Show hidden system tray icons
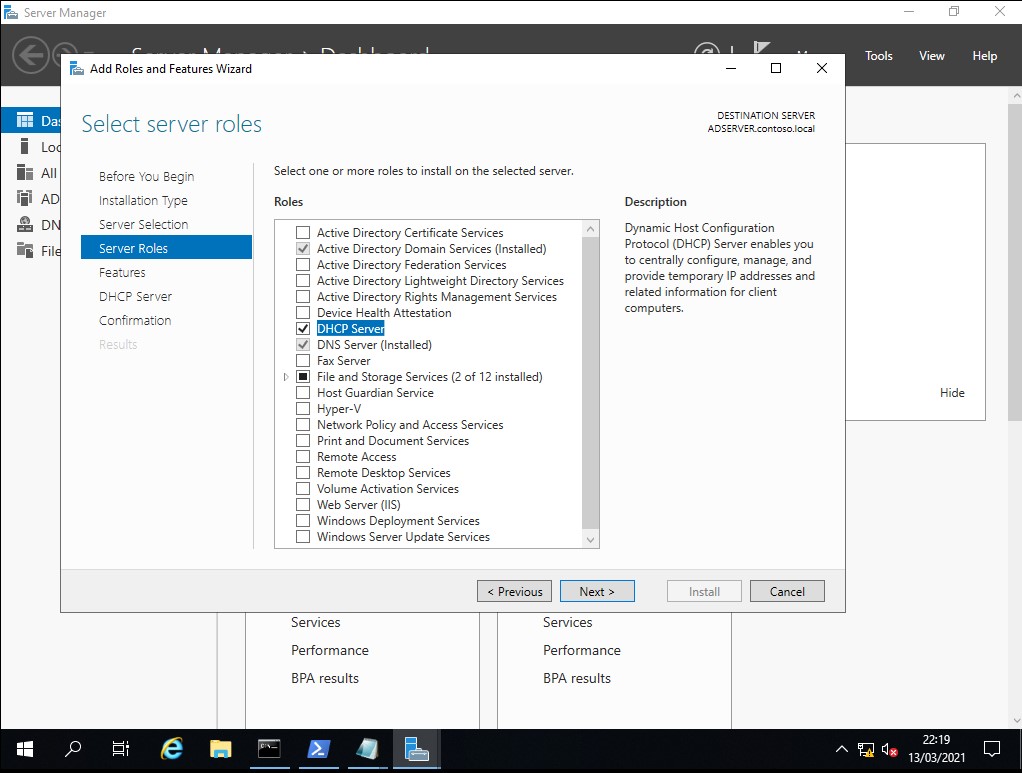 (841, 749)
